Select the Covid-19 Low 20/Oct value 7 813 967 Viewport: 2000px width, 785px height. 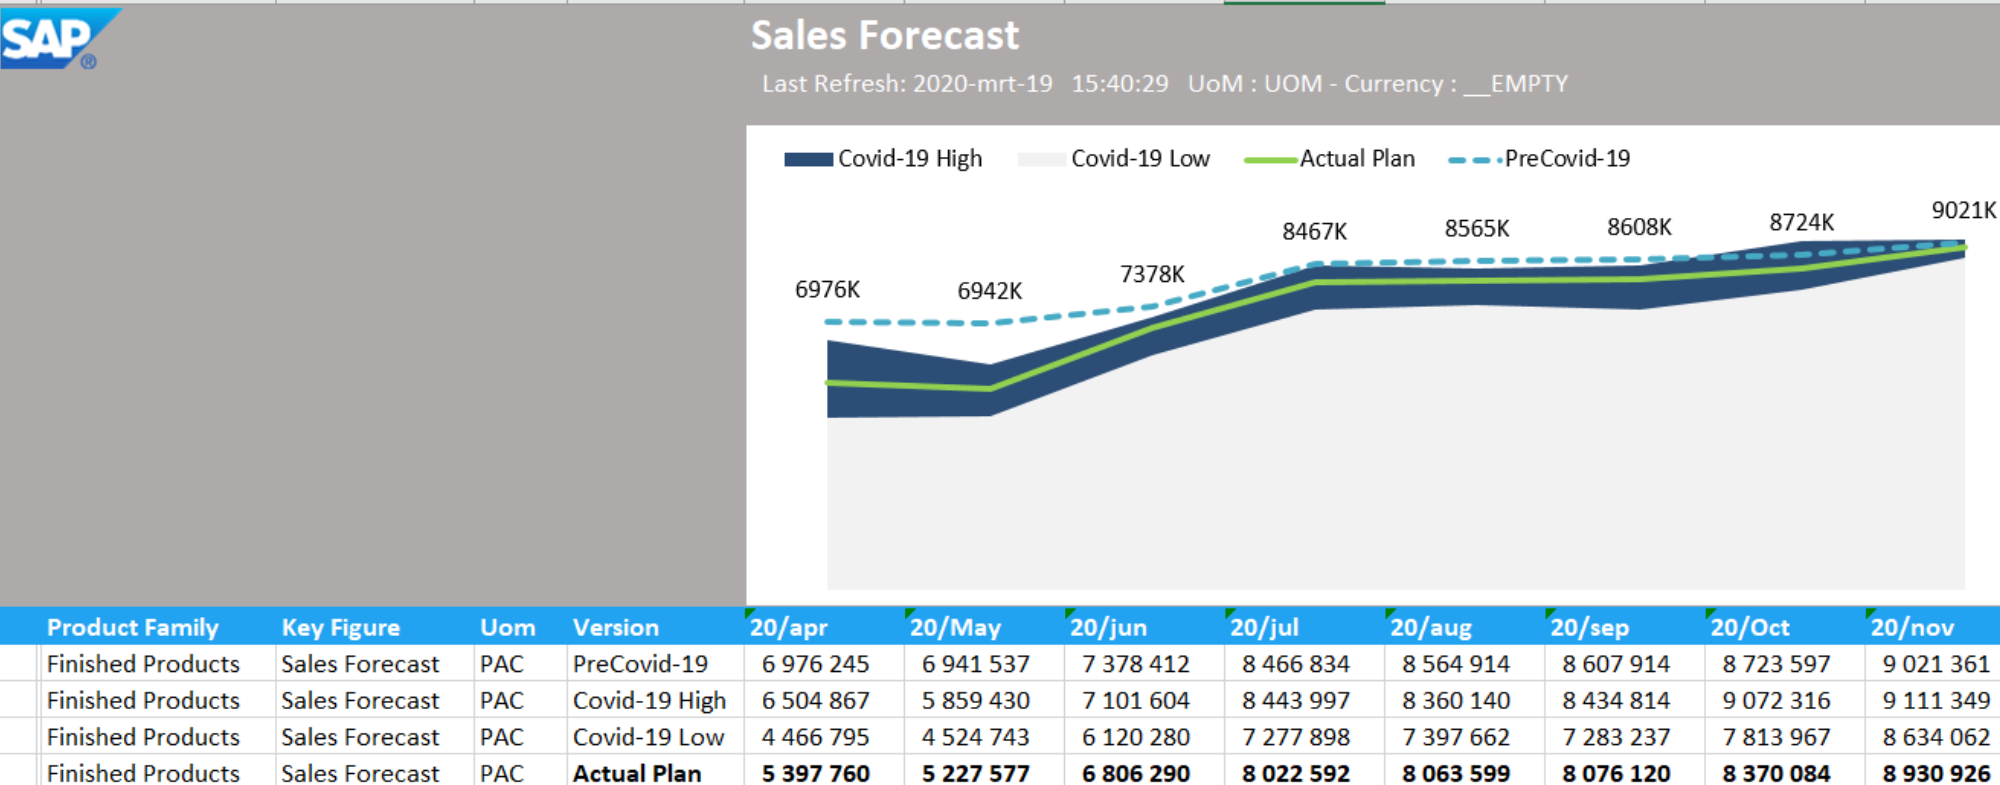coord(1775,737)
